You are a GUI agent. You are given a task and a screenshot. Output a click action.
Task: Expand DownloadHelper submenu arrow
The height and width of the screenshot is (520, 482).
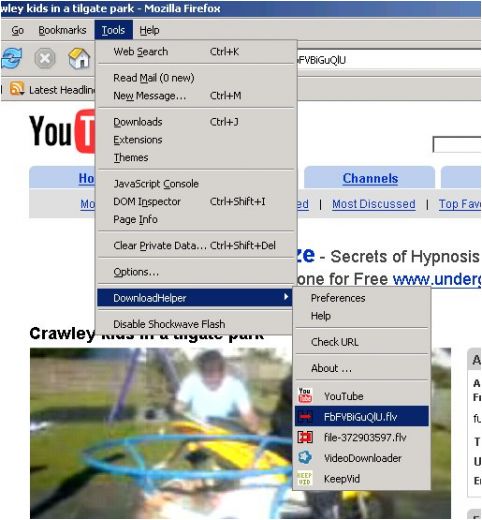[x=286, y=297]
